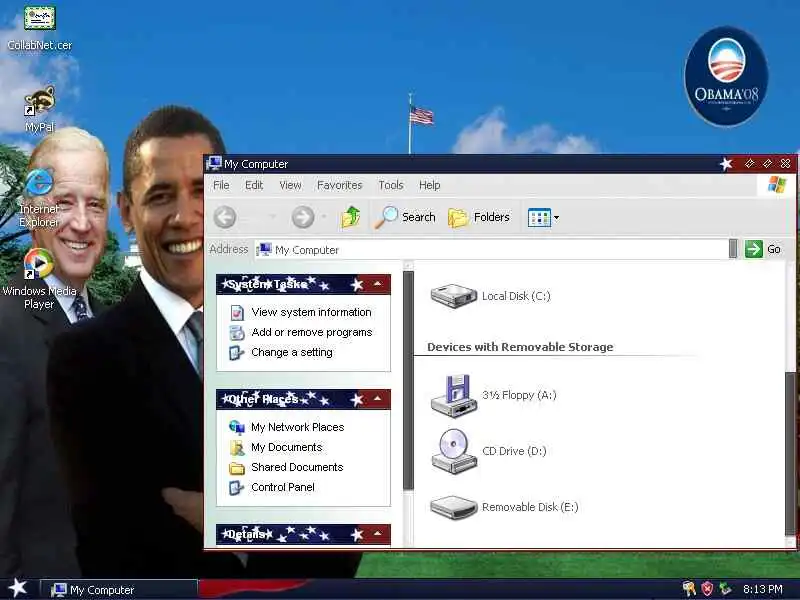The width and height of the screenshot is (800, 600).
Task: Open Back button history dropdown arrow
Action: pos(273,217)
